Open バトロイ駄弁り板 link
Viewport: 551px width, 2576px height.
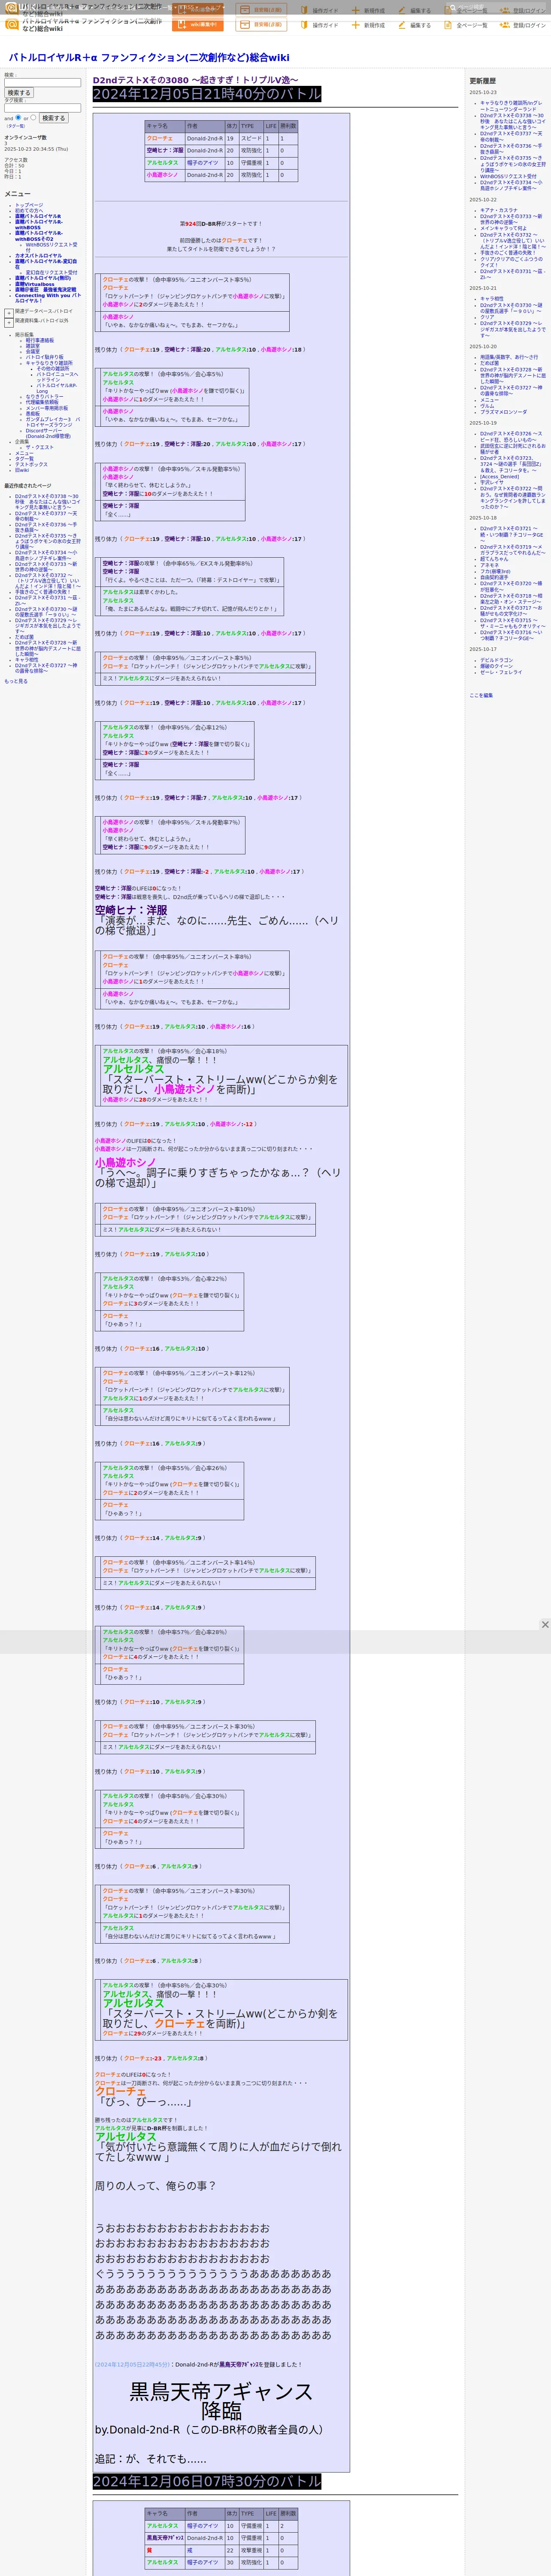click(44, 357)
